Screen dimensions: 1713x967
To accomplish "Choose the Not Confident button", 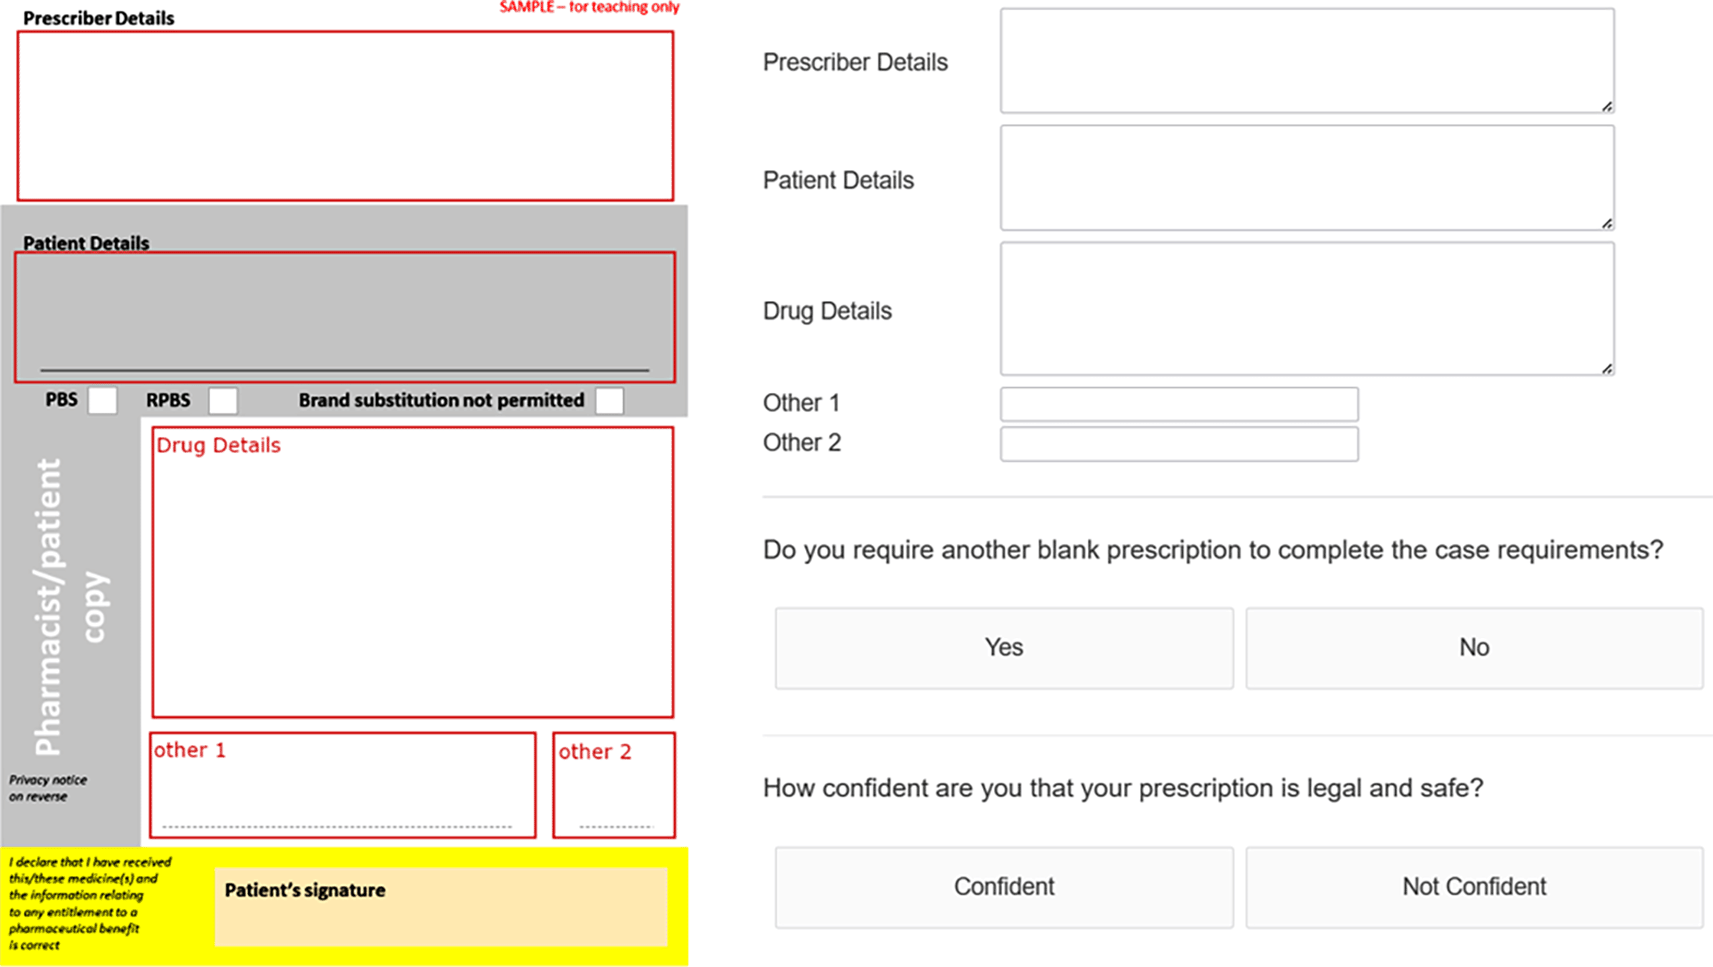I will 1473,887.
